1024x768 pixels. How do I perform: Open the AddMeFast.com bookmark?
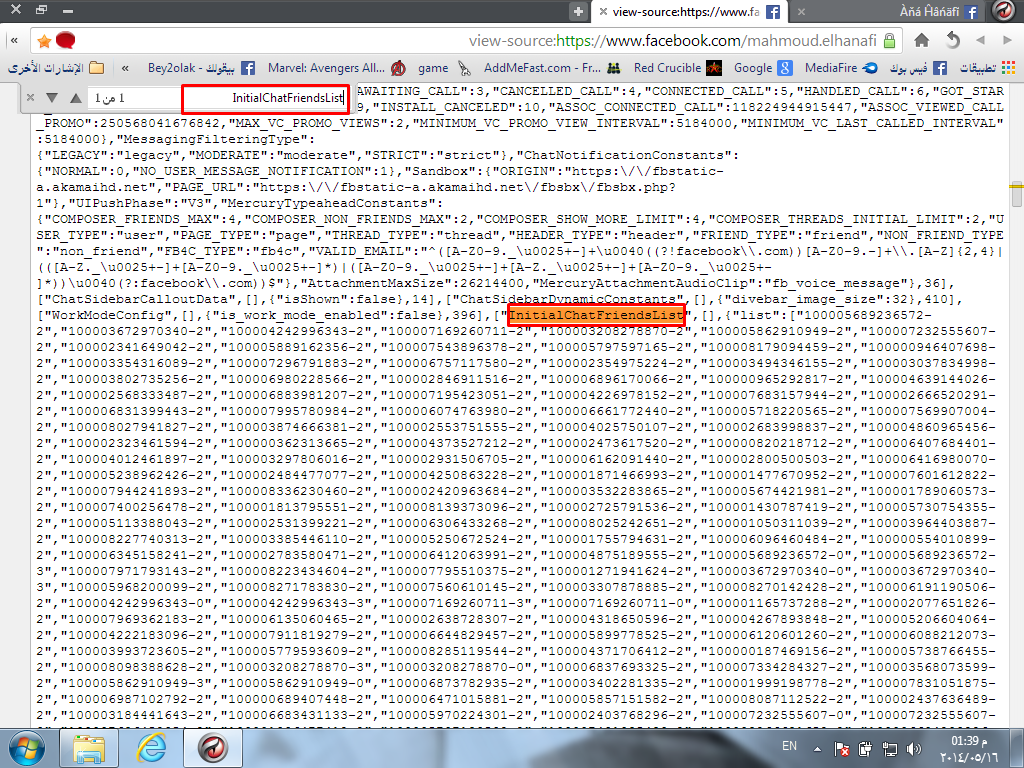tap(552, 67)
